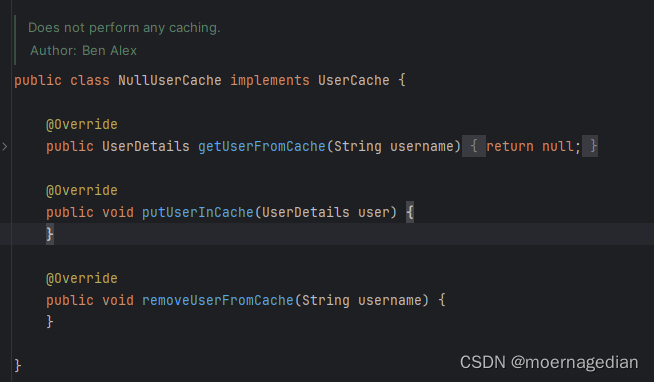This screenshot has width=654, height=382.
Task: Click the @Override annotation above putUserInCache
Action: (82, 190)
